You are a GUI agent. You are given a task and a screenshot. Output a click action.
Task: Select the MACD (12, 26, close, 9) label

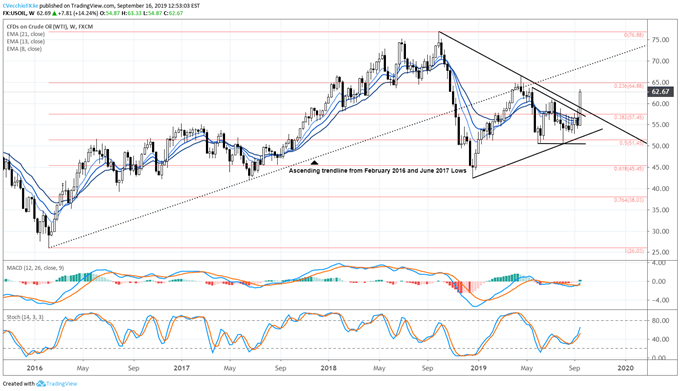pyautogui.click(x=35, y=268)
